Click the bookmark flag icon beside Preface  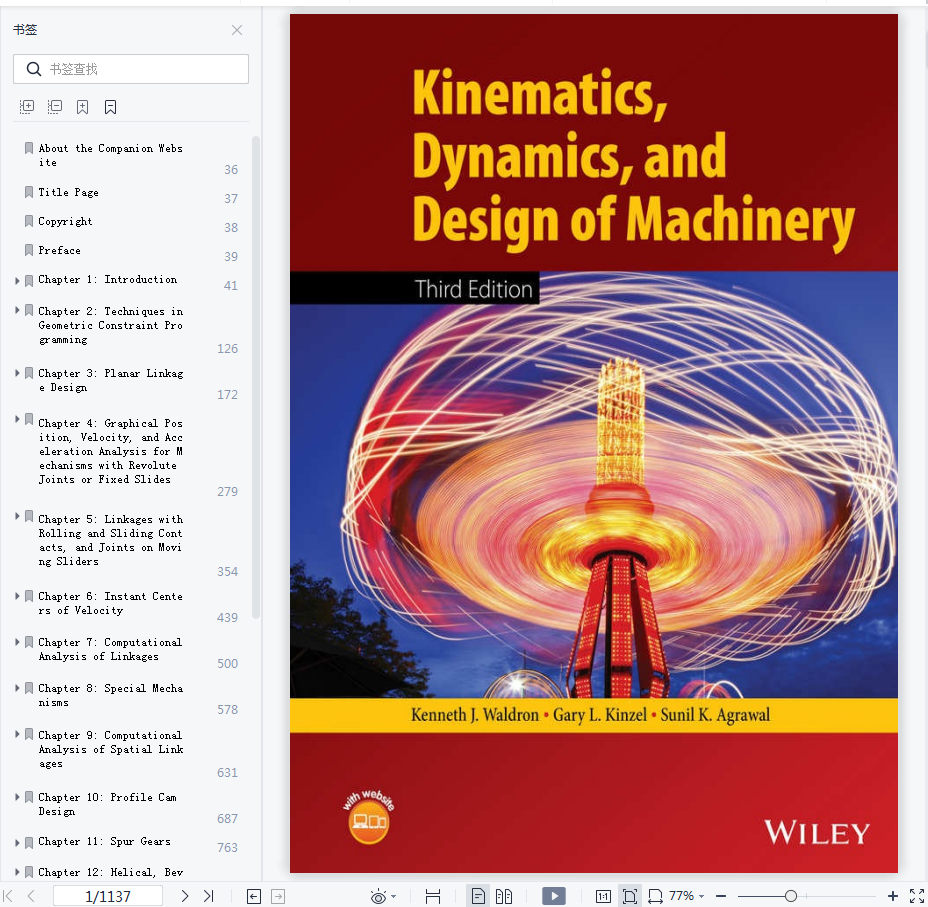point(28,250)
